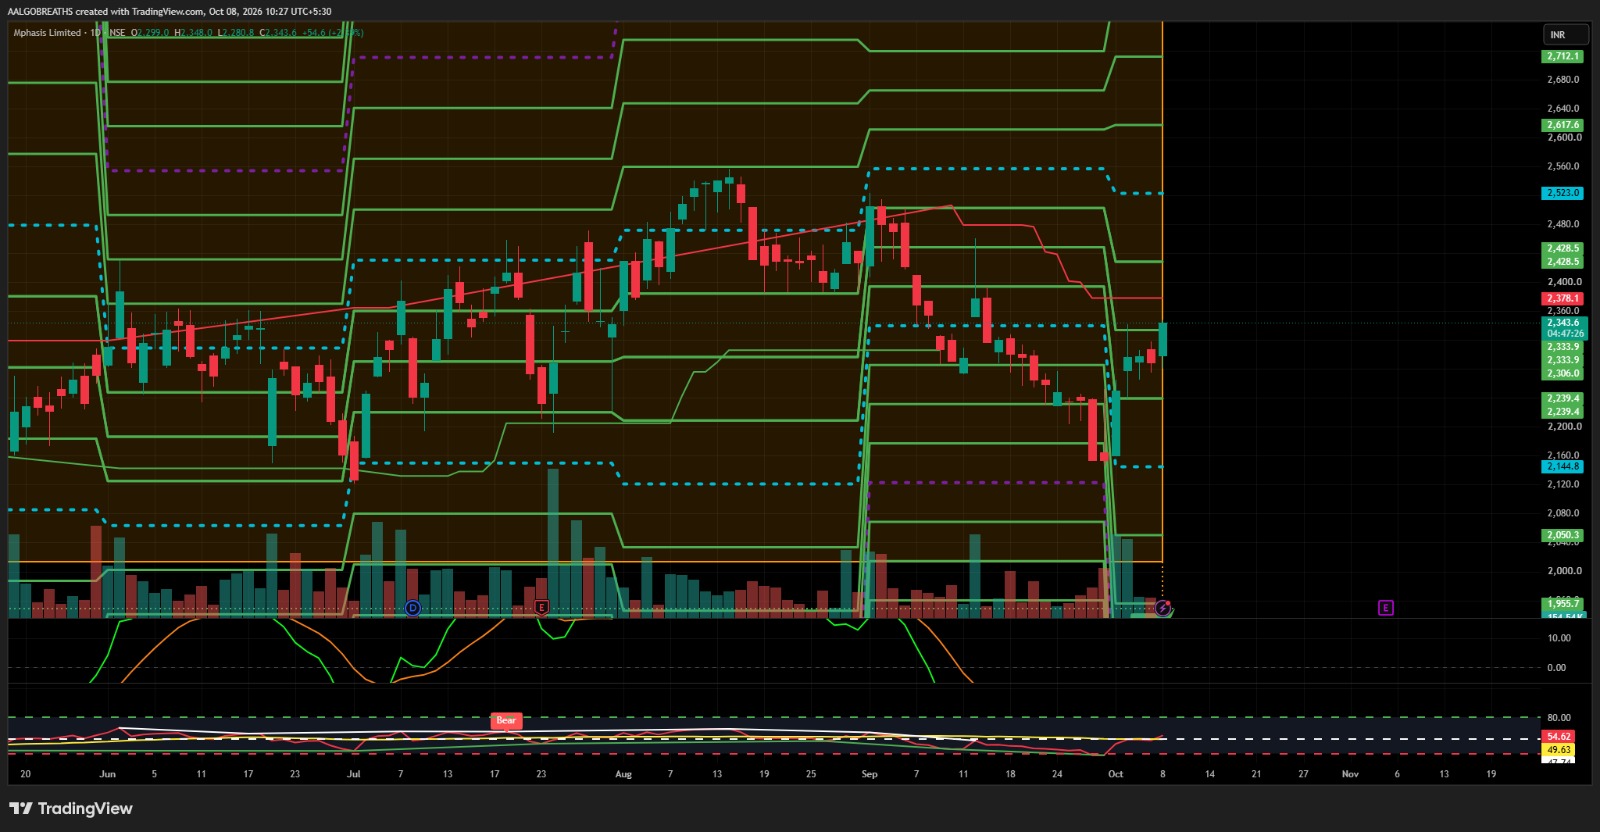Click the 2,050.3 green price label
Screen dimensions: 1600x832
[1562, 535]
